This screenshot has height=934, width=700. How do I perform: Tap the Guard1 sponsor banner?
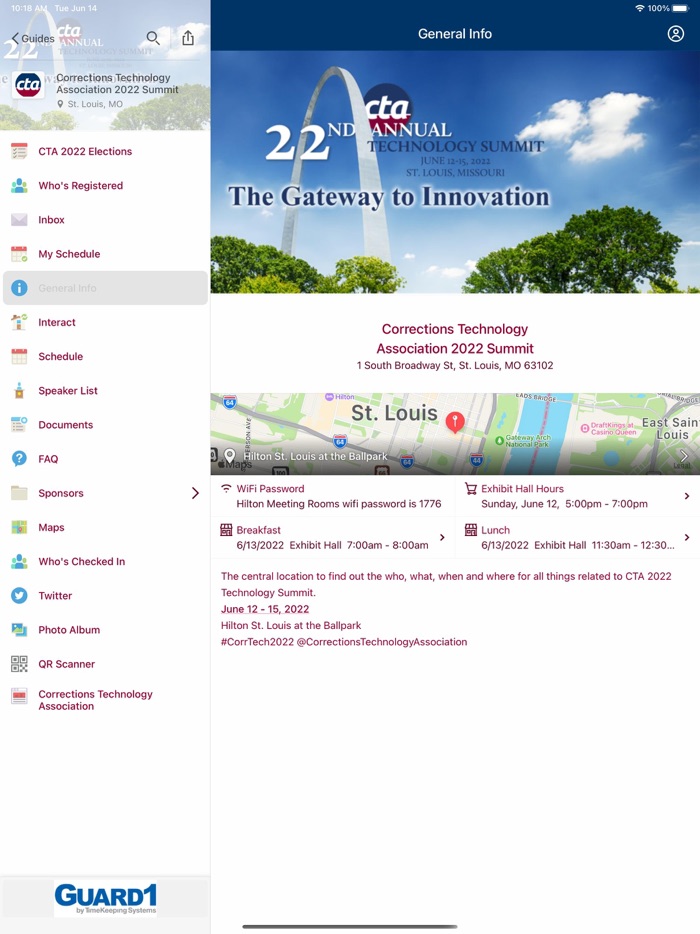click(105, 898)
